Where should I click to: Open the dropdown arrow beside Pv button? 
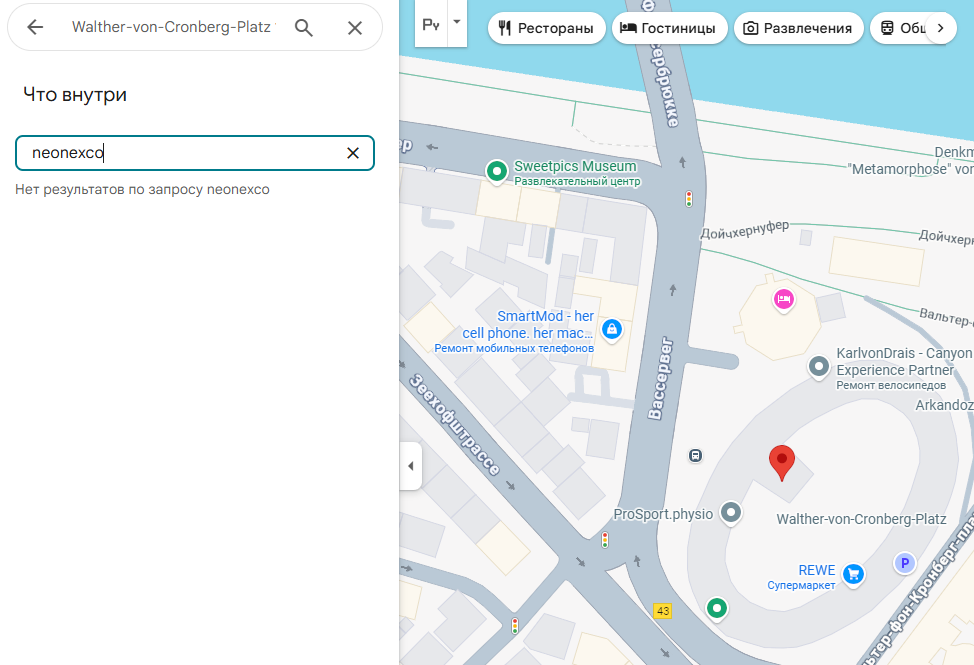457,22
